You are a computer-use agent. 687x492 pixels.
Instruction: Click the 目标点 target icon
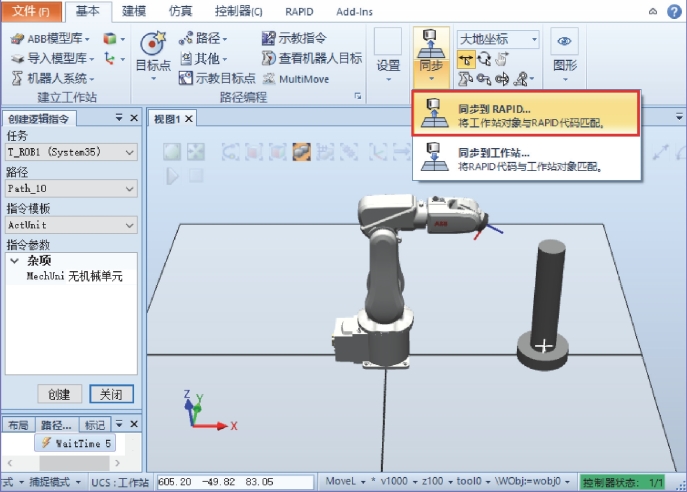point(152,44)
